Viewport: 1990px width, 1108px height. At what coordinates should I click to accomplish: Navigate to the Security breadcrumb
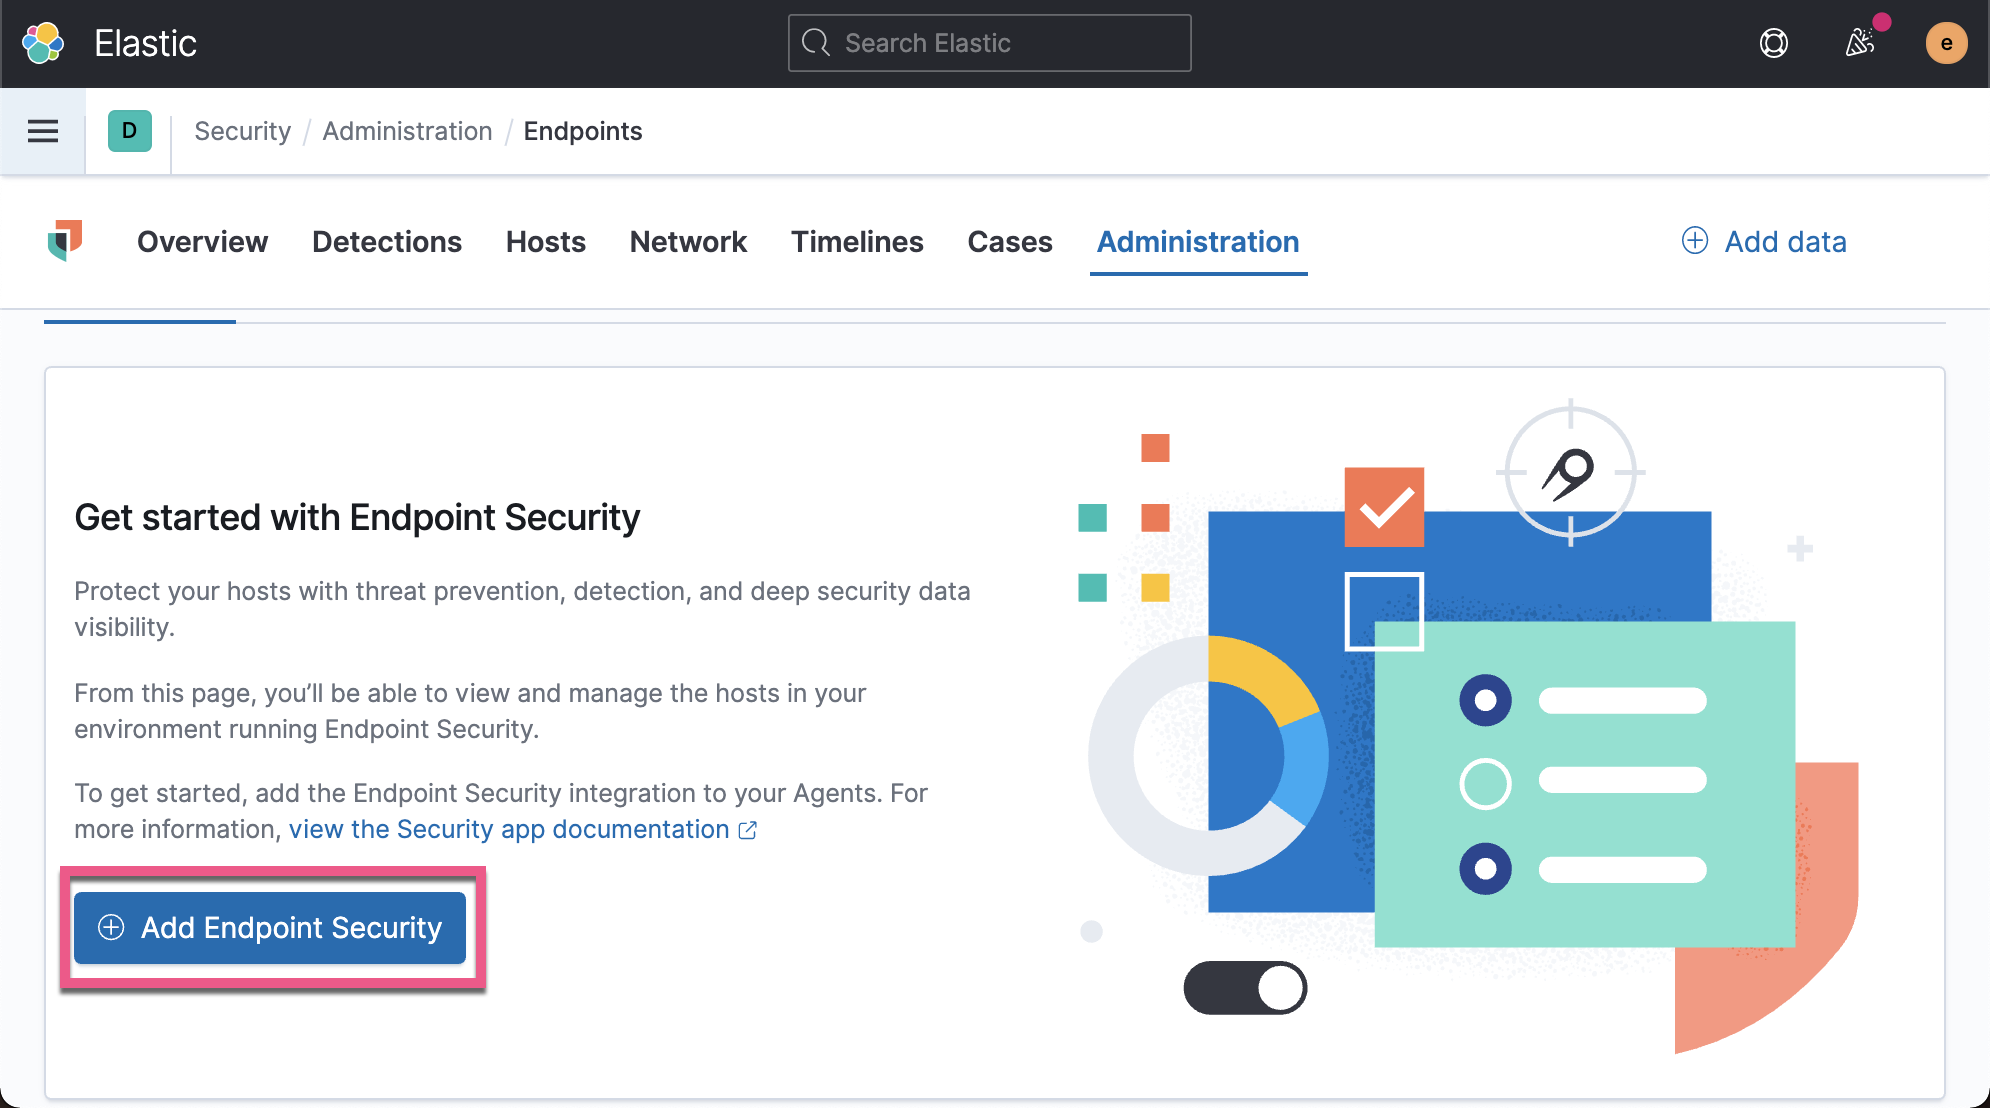click(242, 131)
